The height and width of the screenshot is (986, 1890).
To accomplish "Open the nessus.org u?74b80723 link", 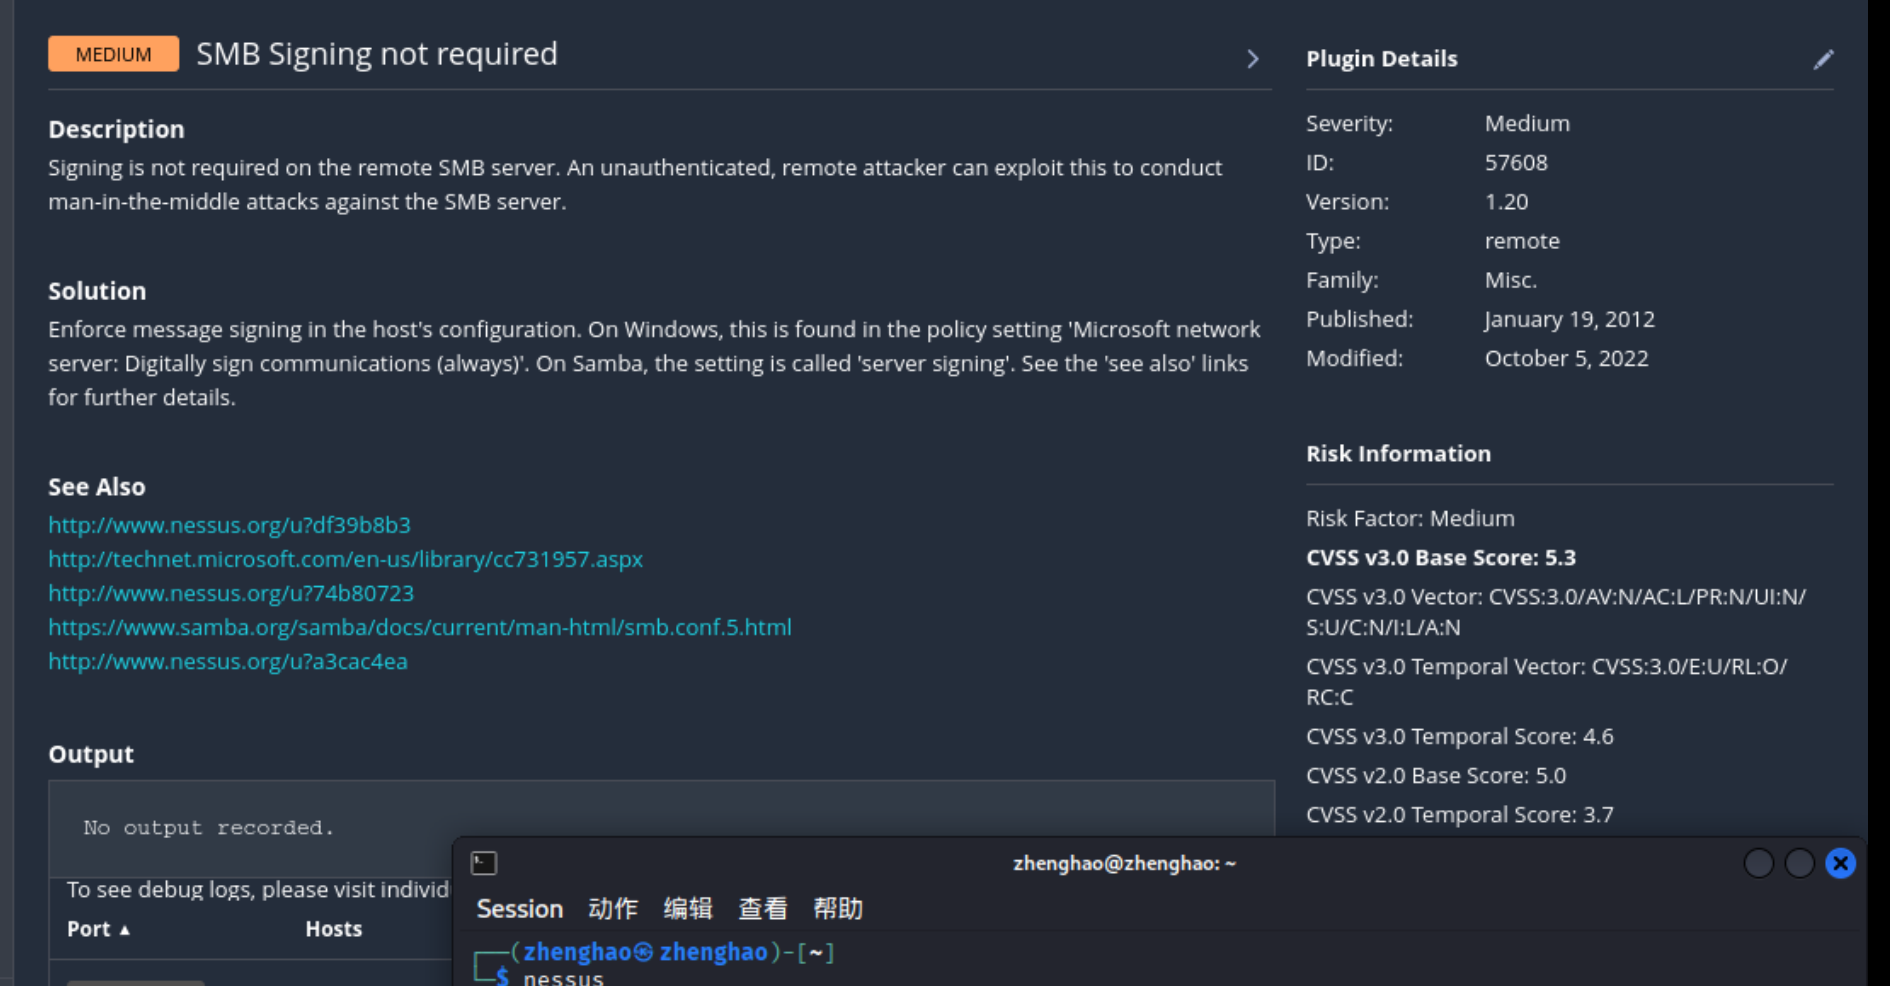I will [231, 593].
